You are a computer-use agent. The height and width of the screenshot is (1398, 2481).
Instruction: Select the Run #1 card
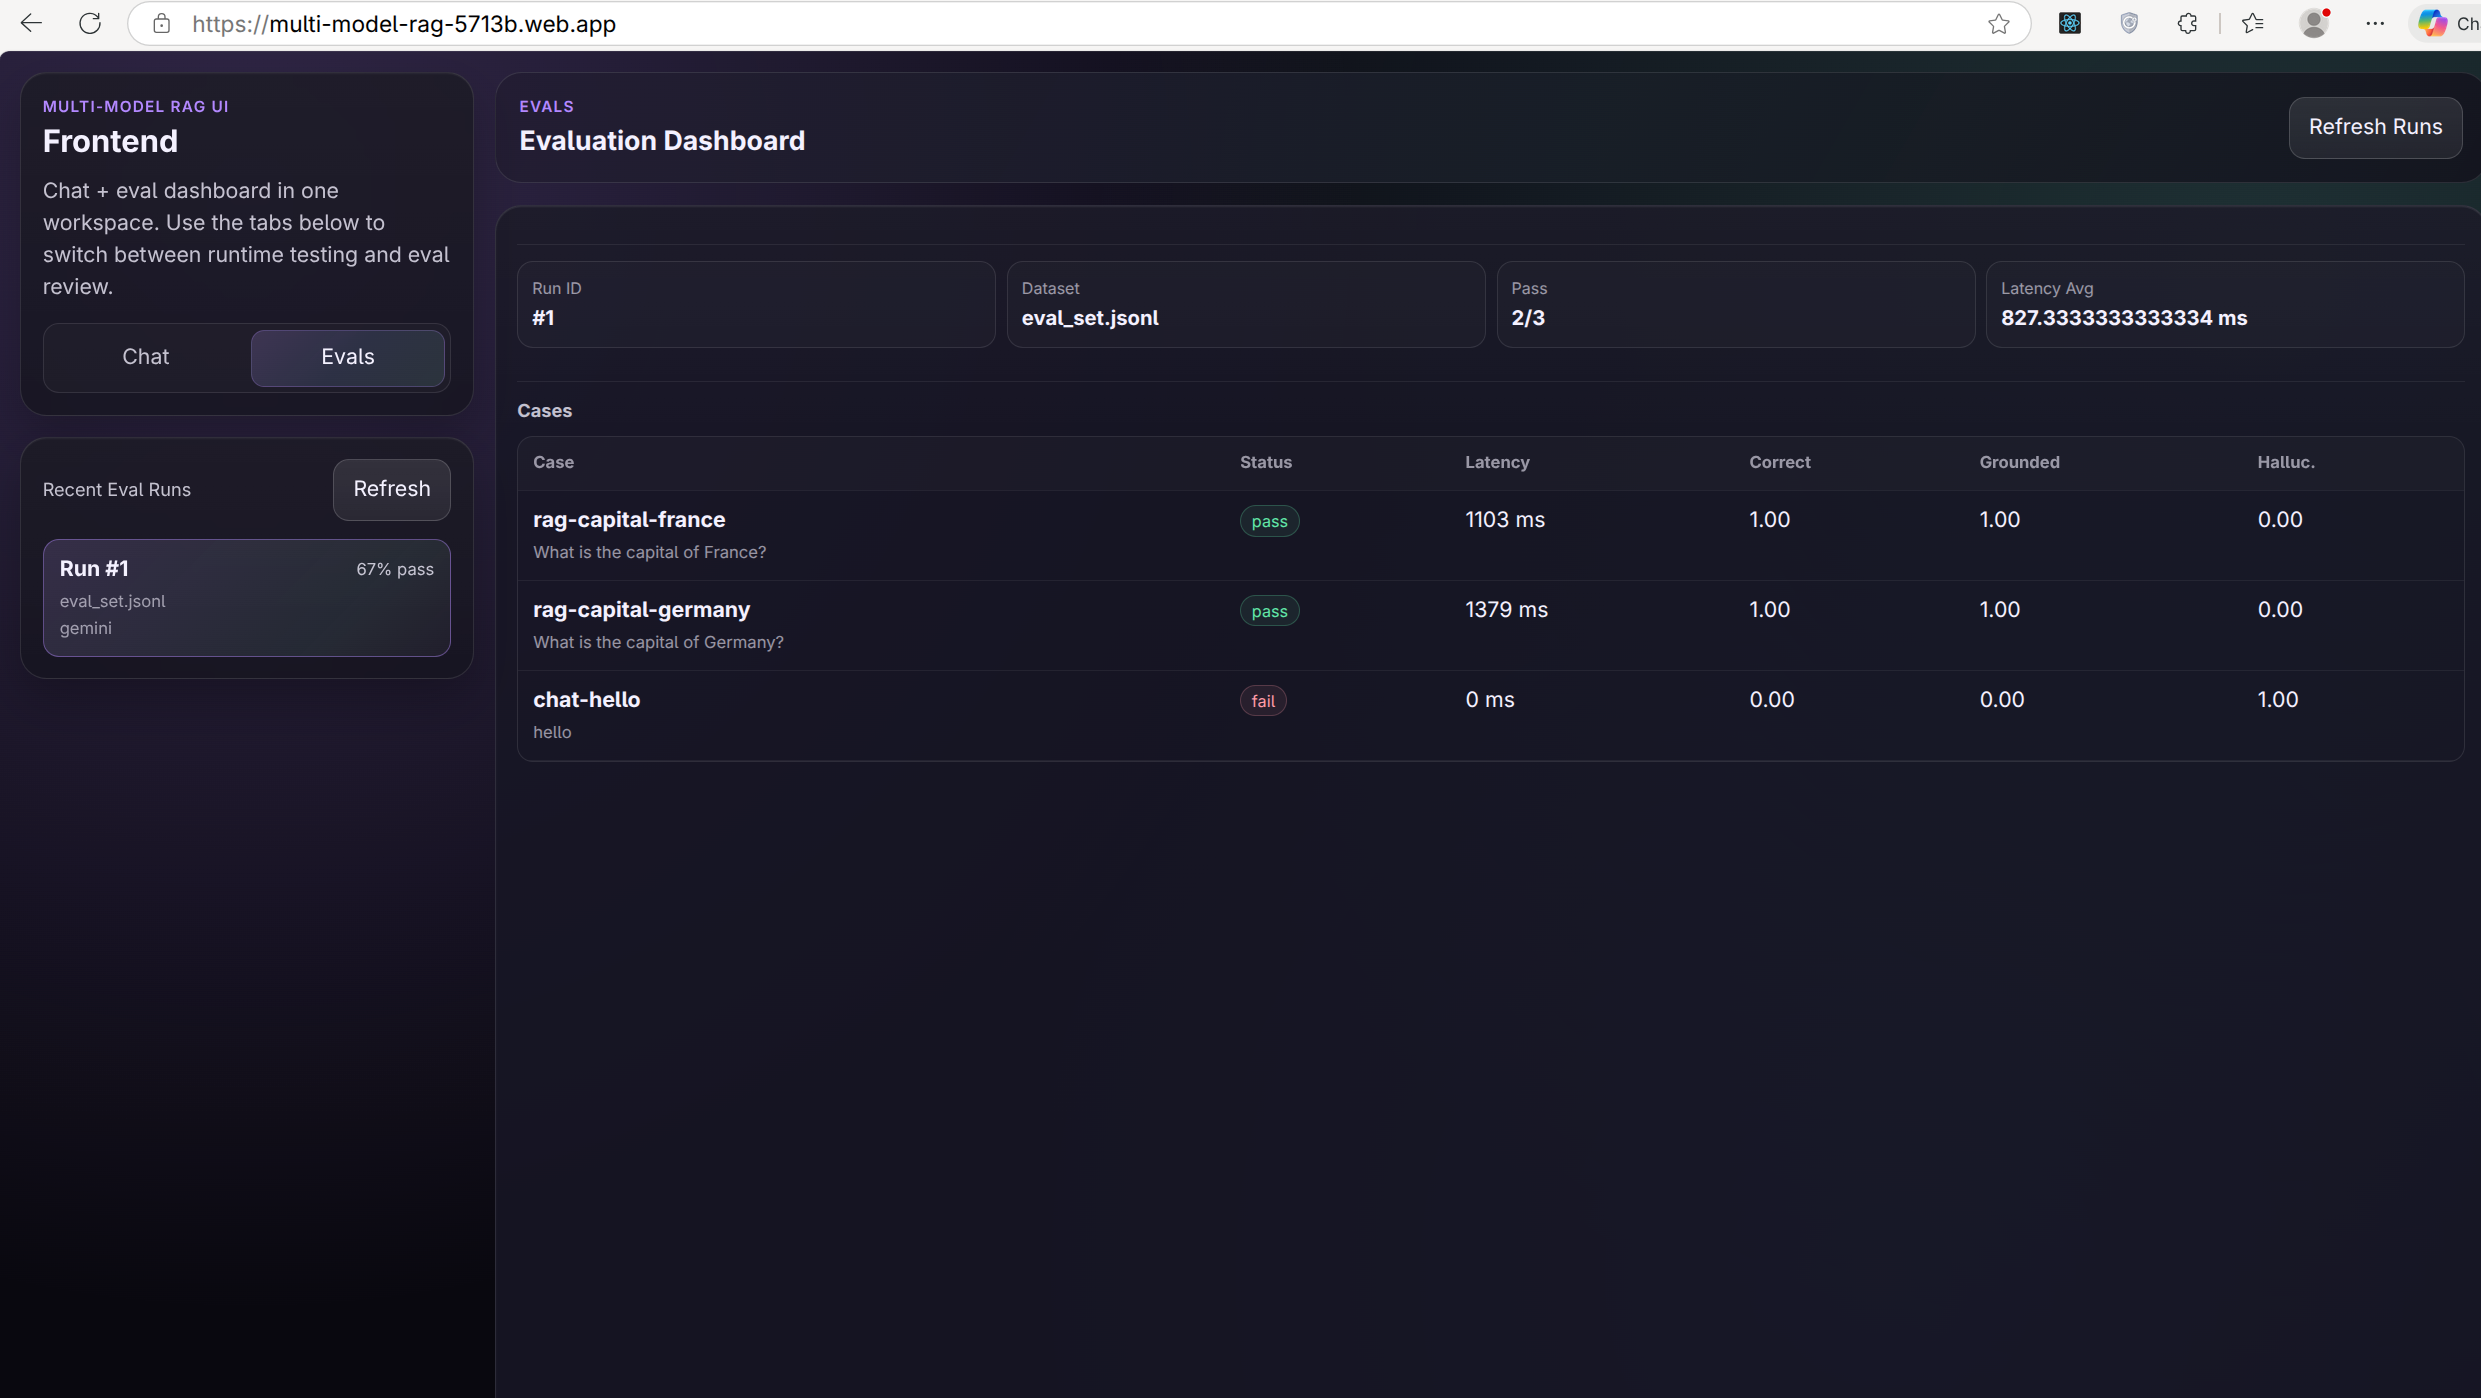point(247,598)
